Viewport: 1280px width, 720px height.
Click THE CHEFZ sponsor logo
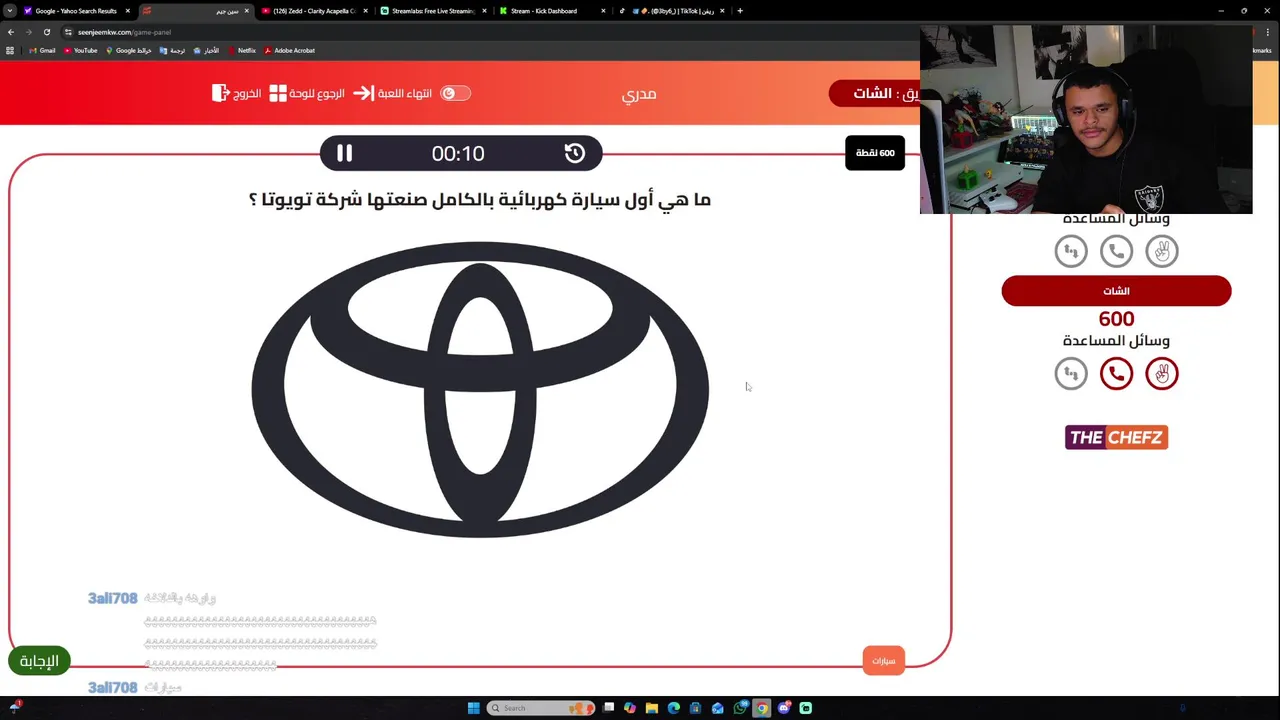point(1116,437)
